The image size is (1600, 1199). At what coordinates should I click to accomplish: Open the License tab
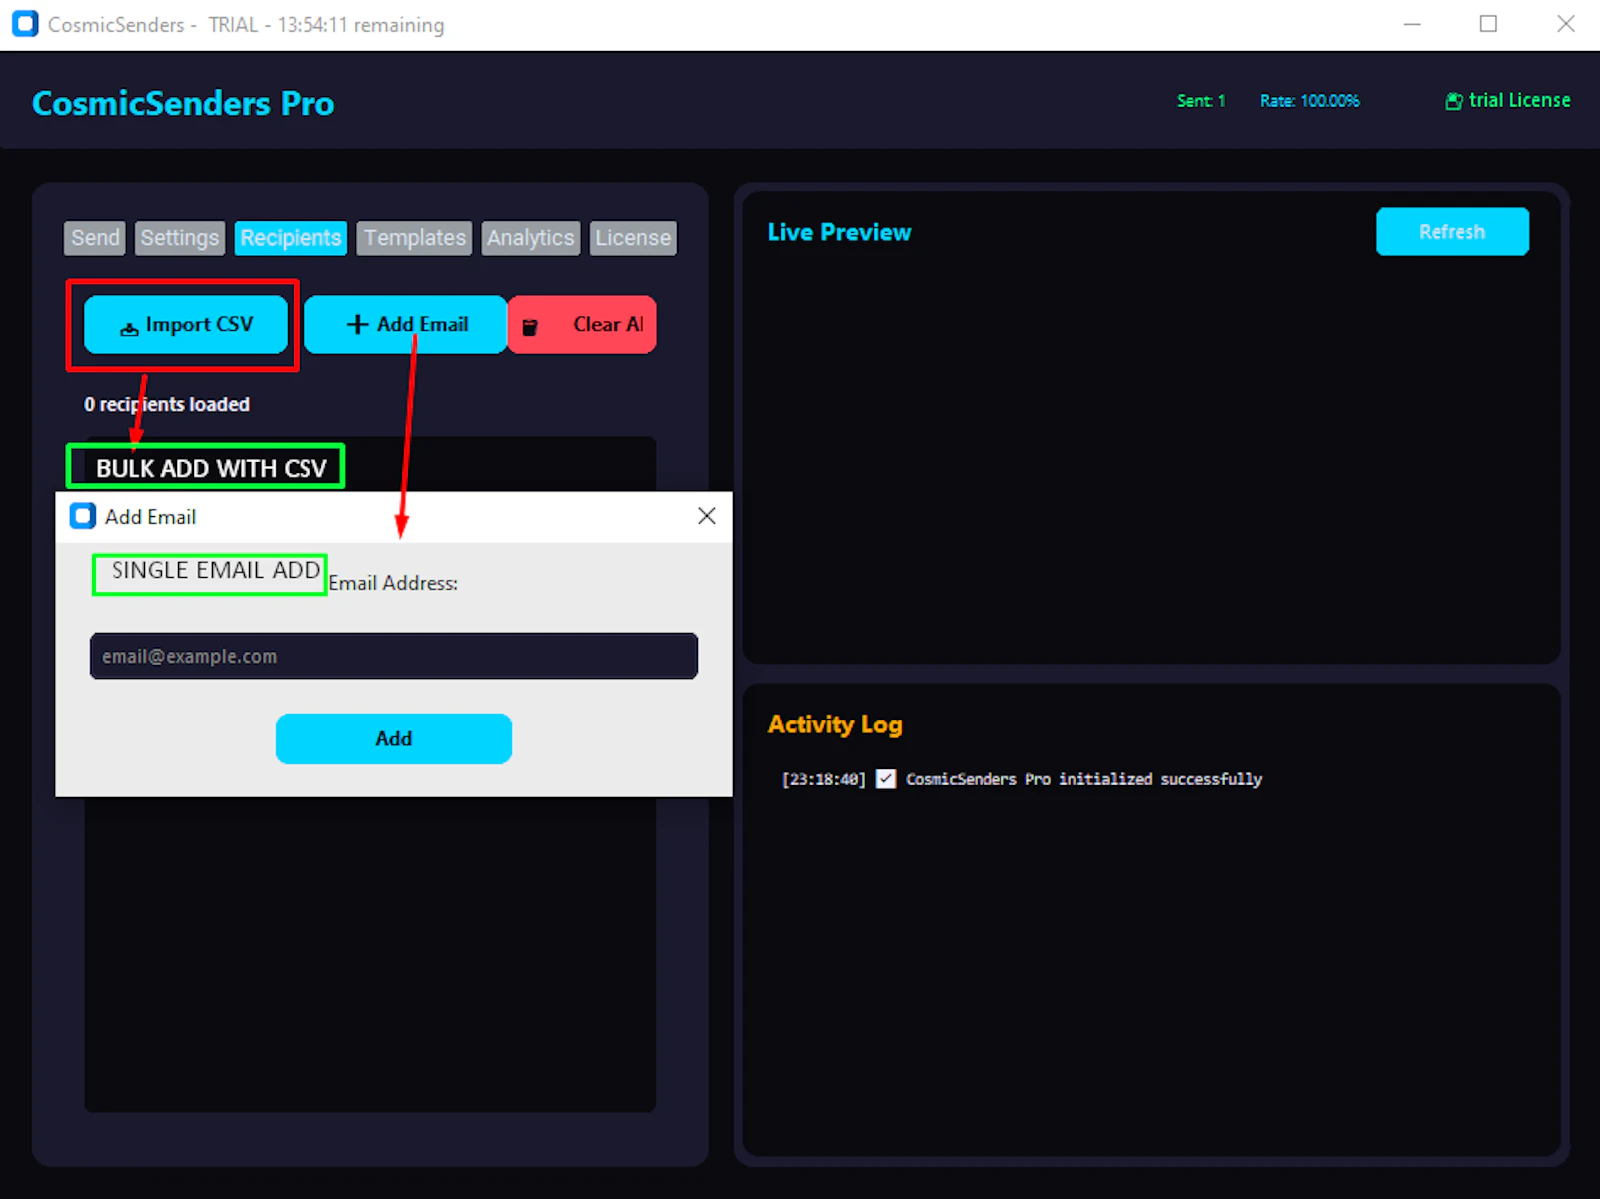click(x=633, y=238)
